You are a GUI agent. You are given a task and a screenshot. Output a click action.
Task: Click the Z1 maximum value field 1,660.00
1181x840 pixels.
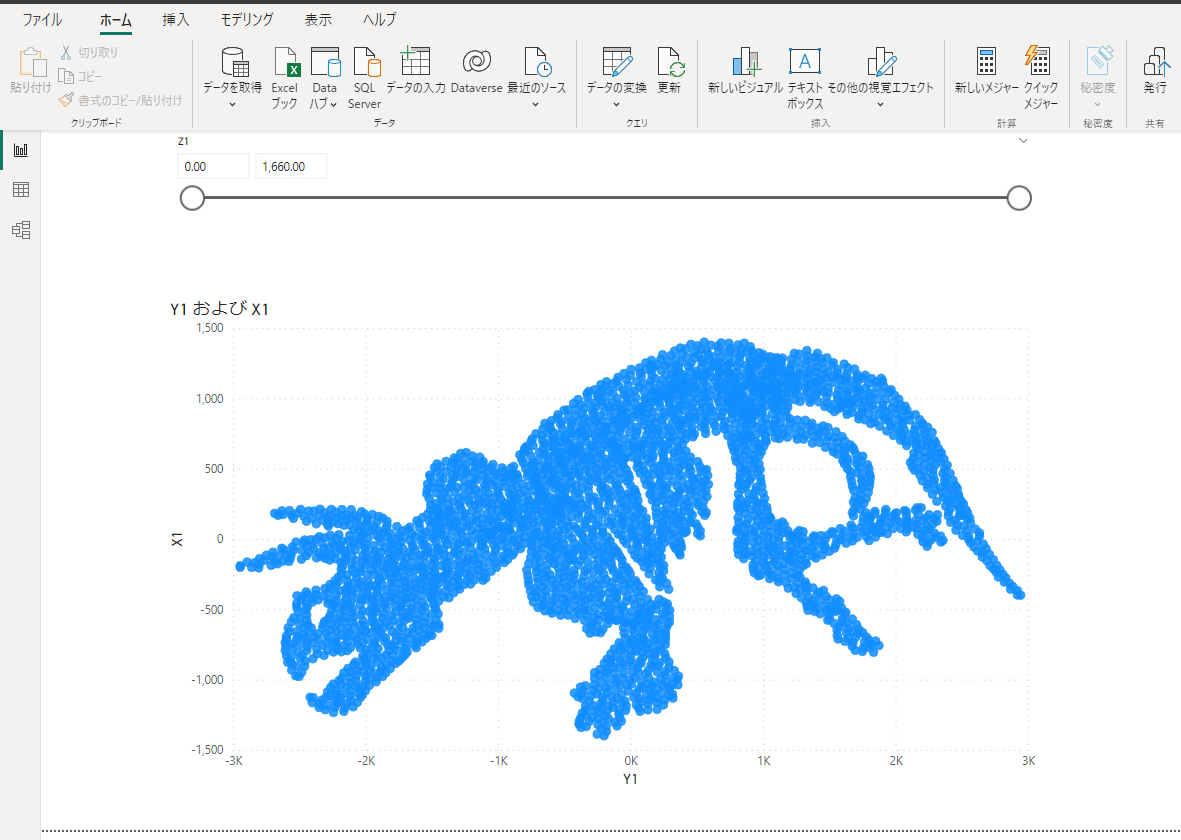(291, 166)
